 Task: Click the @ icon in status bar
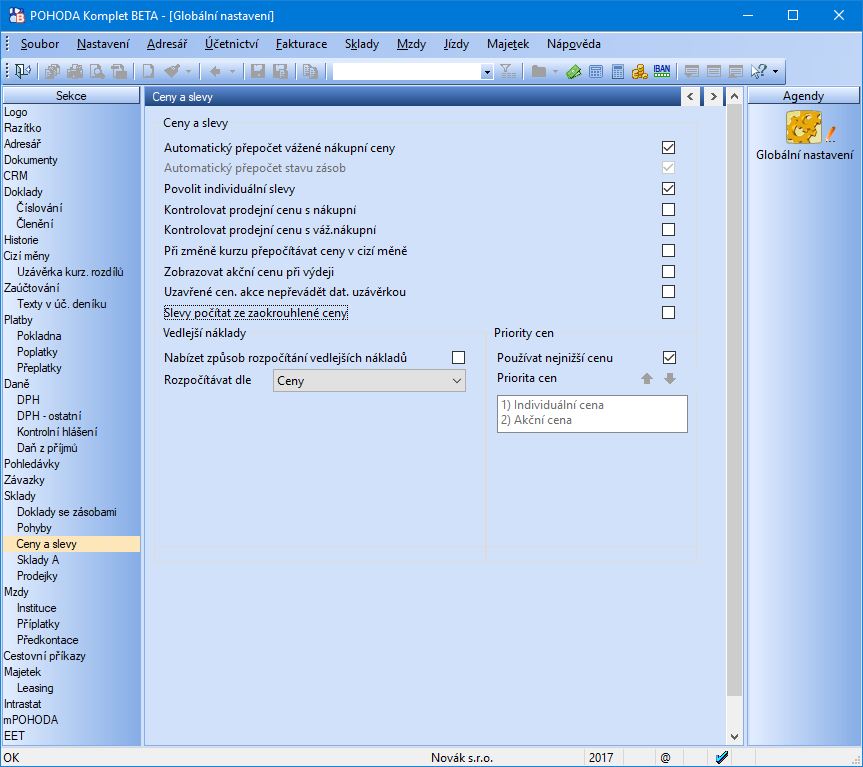pyautogui.click(x=665, y=758)
